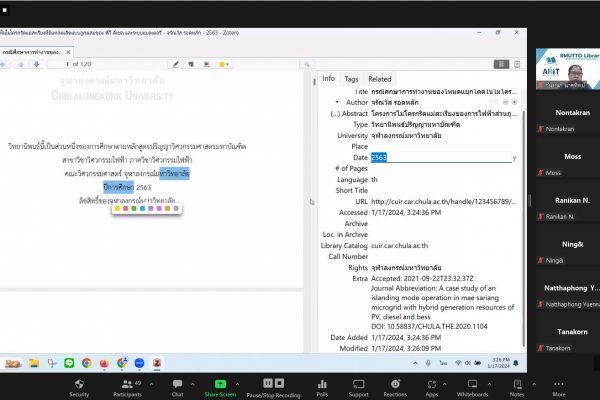Toggle the notes pane icon in reader toolbar

(x=517, y=64)
